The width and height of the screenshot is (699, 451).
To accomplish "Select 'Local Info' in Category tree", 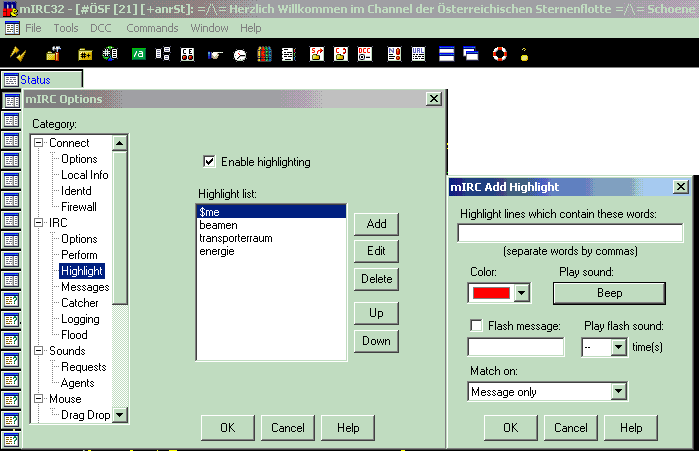I will pyautogui.click(x=85, y=175).
